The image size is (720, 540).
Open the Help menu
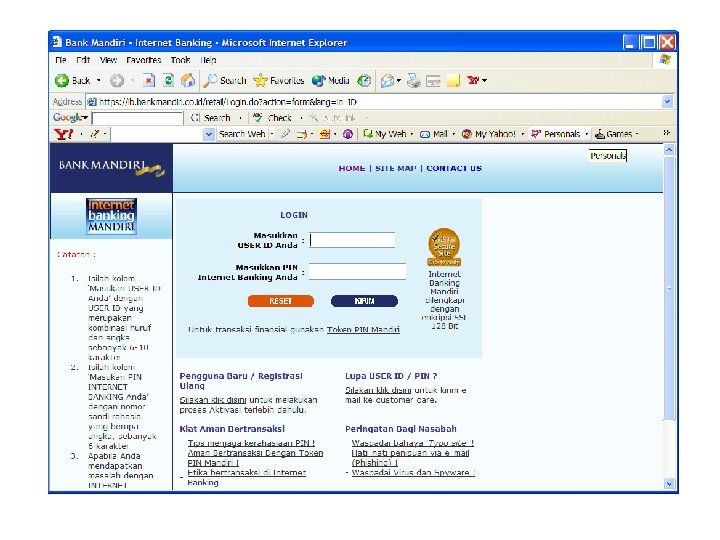coord(208,60)
